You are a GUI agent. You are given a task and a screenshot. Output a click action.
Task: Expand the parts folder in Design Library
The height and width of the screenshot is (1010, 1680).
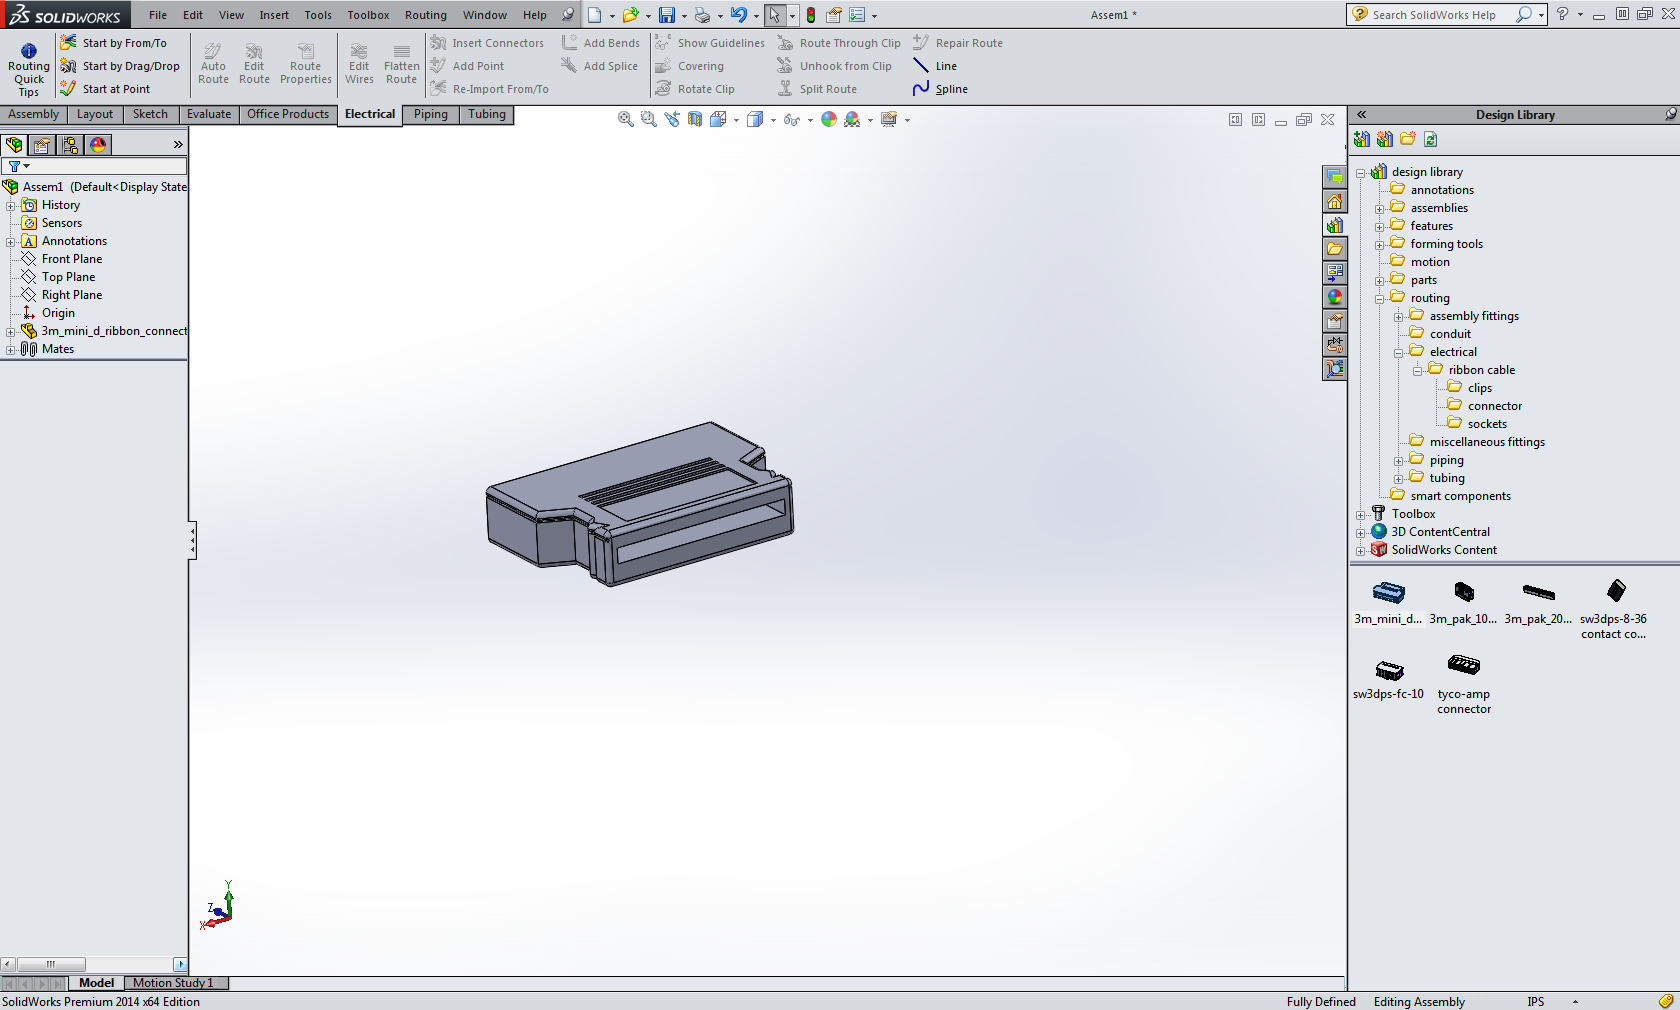[1379, 281]
